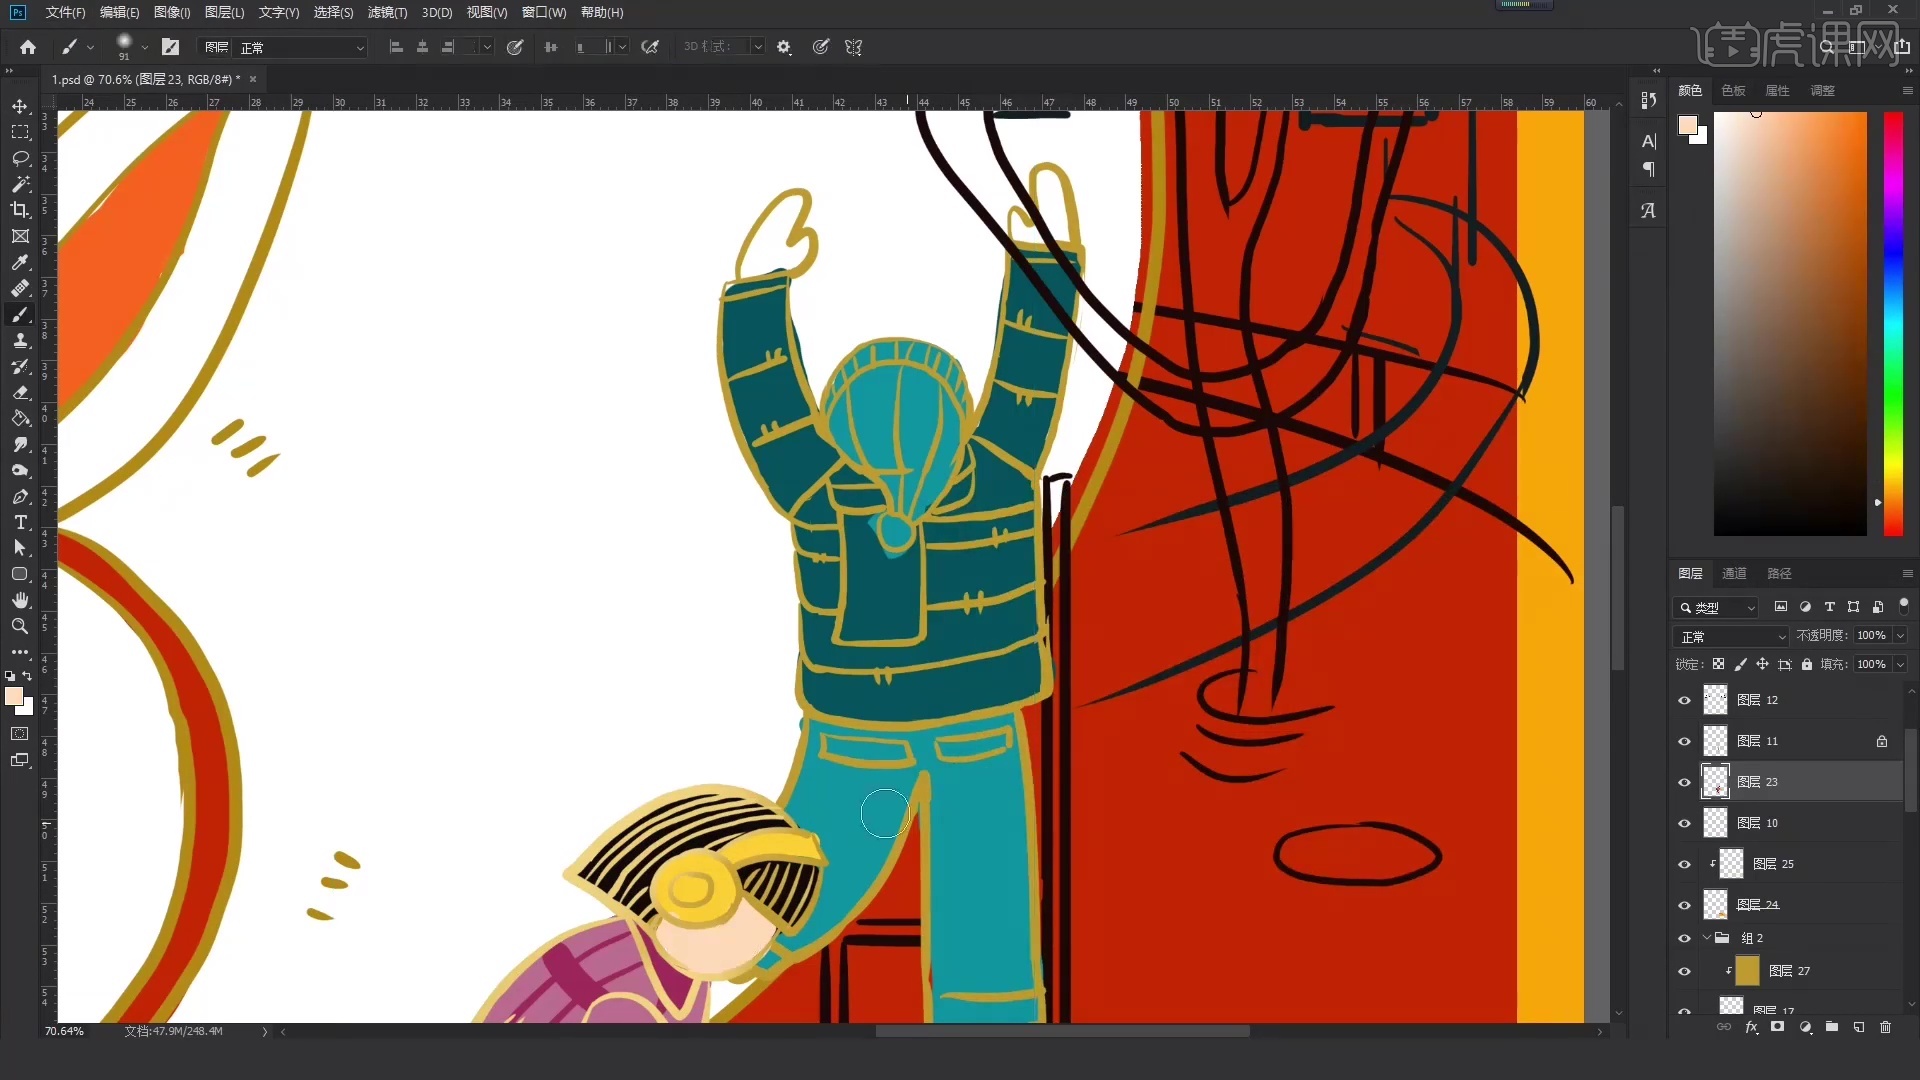Add layer style with the fx icon
The width and height of the screenshot is (1920, 1080).
pyautogui.click(x=1751, y=1027)
